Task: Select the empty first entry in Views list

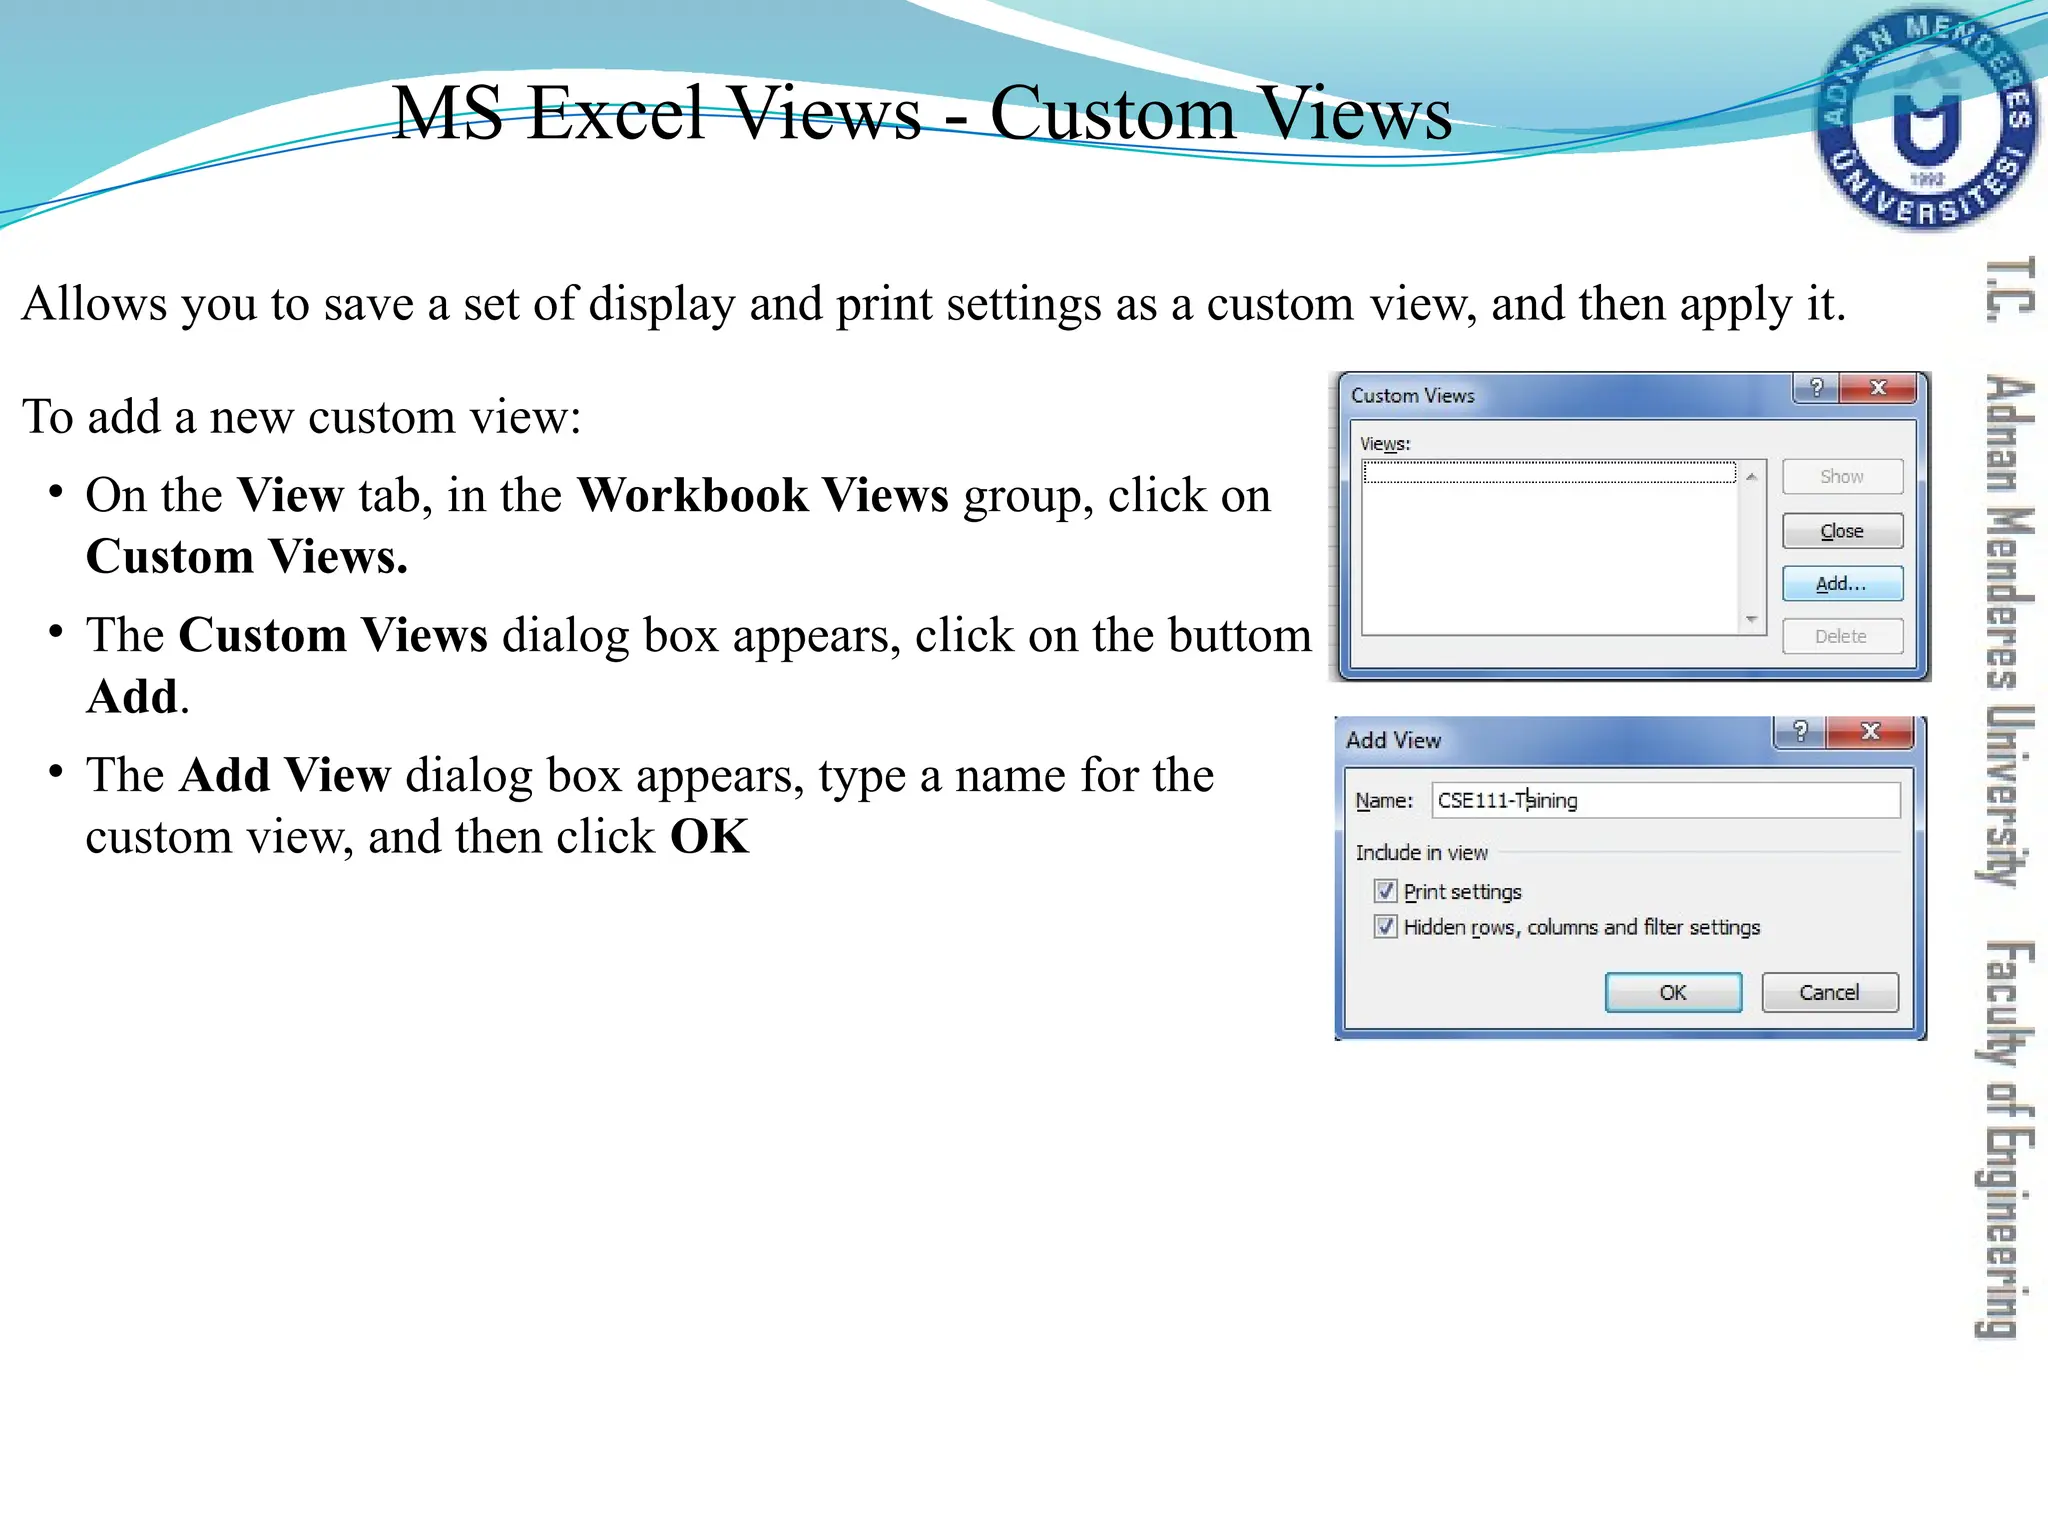Action: point(1550,472)
